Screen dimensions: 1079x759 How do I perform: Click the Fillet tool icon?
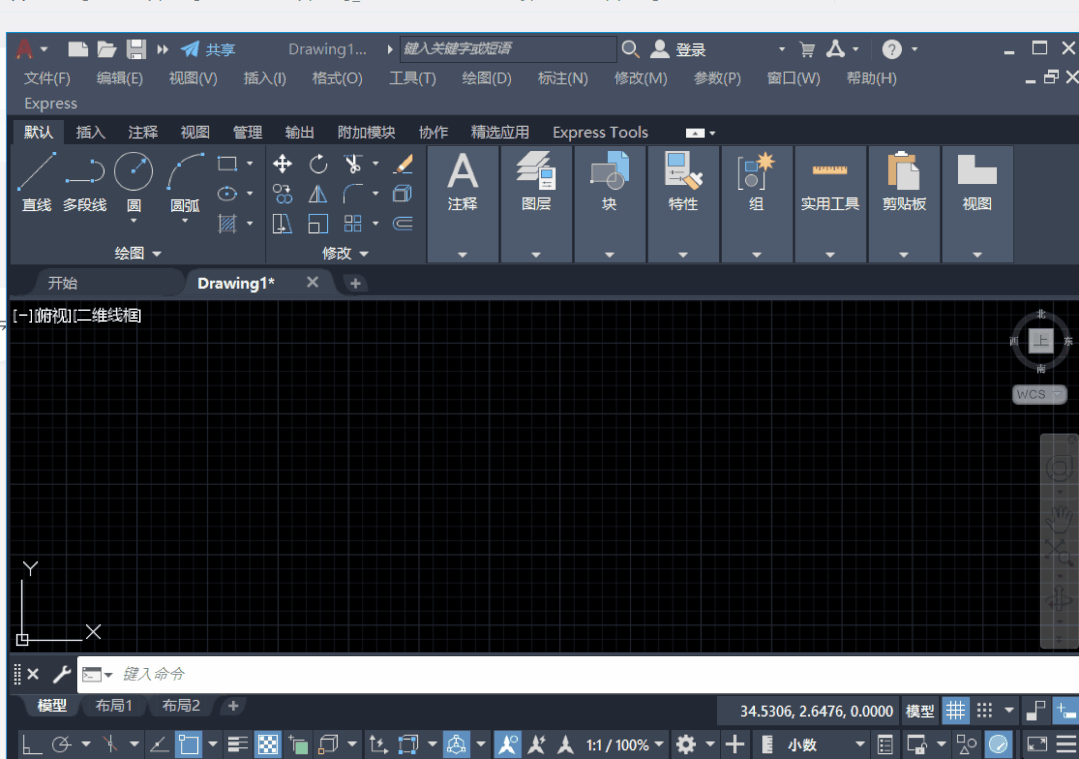pos(353,194)
